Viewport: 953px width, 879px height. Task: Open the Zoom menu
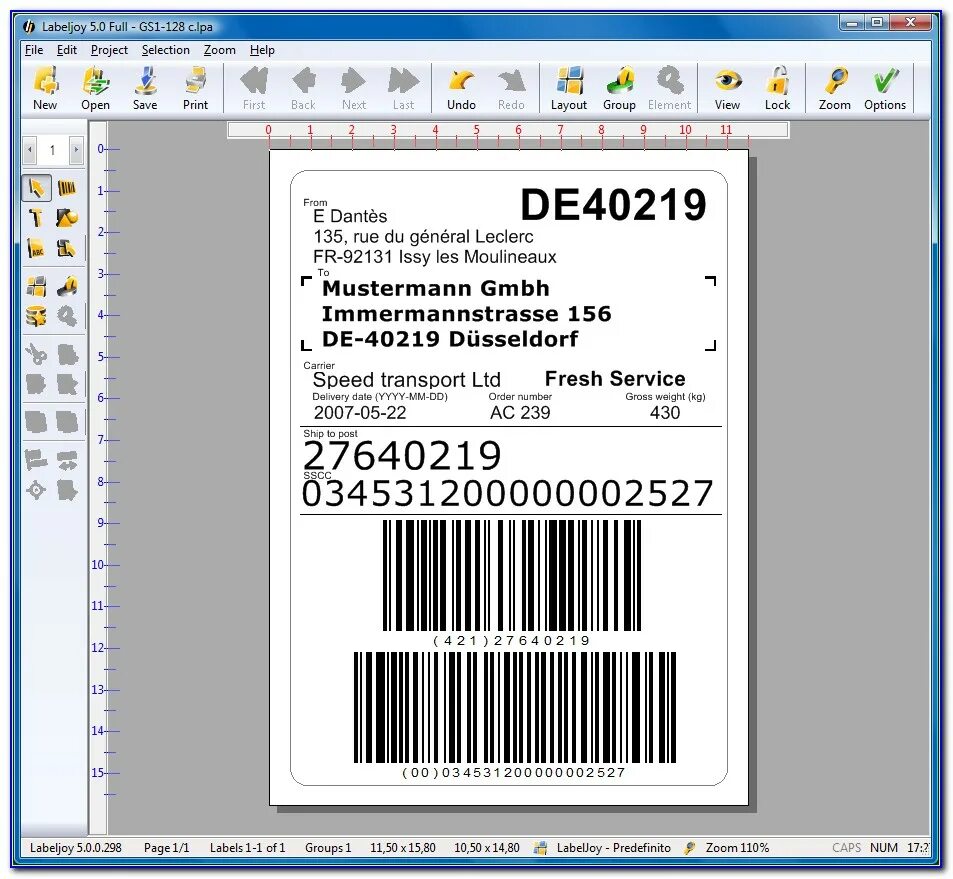(219, 50)
